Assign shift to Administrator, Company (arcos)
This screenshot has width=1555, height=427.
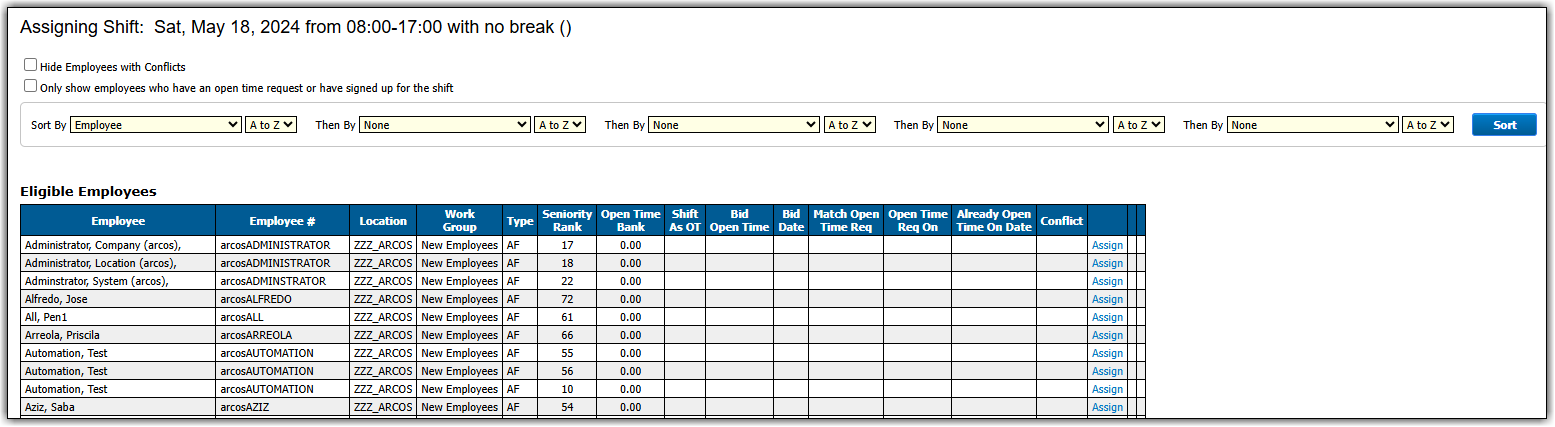click(1107, 245)
